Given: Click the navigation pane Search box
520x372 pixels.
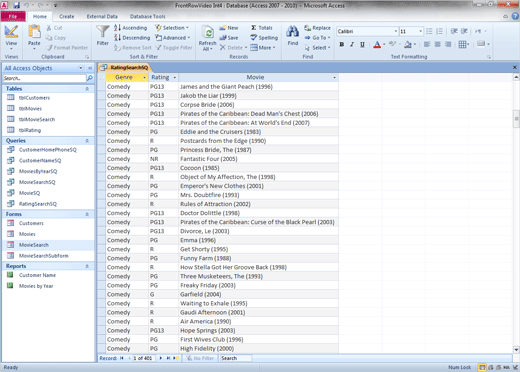Looking at the screenshot, I should (44, 78).
